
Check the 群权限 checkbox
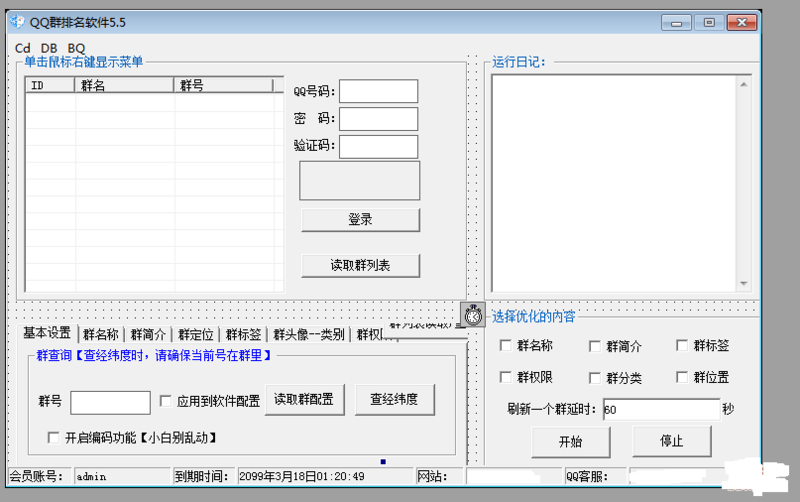506,377
